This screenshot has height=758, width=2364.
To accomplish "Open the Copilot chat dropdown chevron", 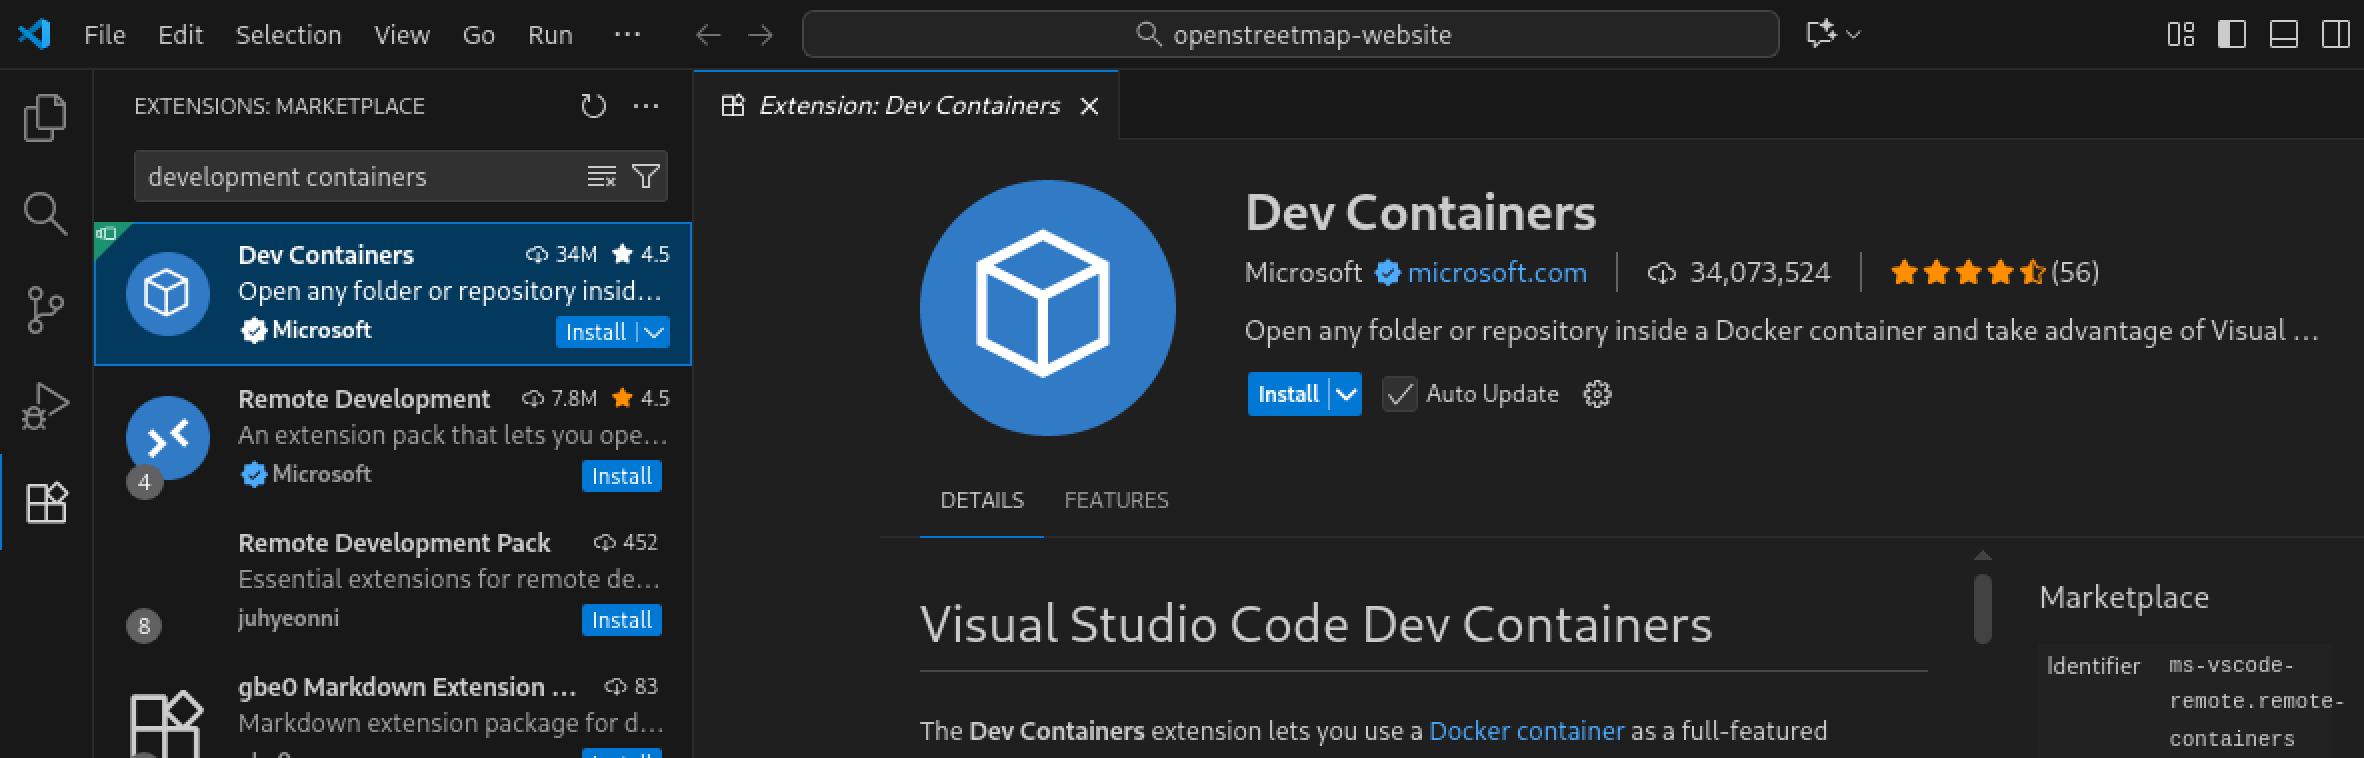I will click(x=1853, y=35).
